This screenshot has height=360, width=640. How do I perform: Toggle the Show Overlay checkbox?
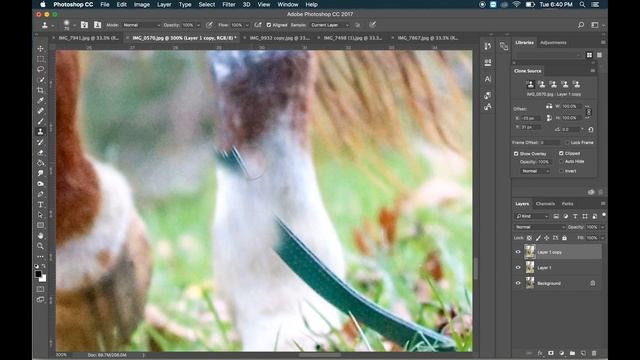tap(516, 153)
